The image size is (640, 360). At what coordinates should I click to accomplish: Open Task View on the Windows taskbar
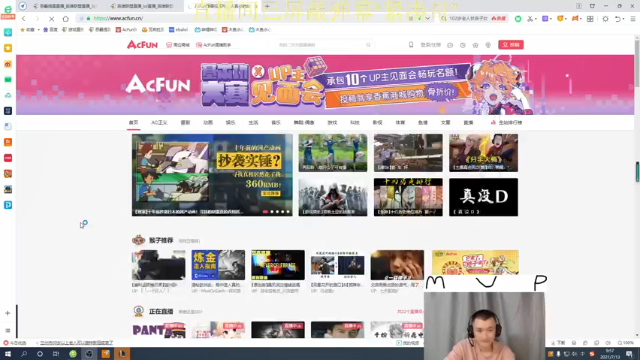pyautogui.click(x=56, y=354)
